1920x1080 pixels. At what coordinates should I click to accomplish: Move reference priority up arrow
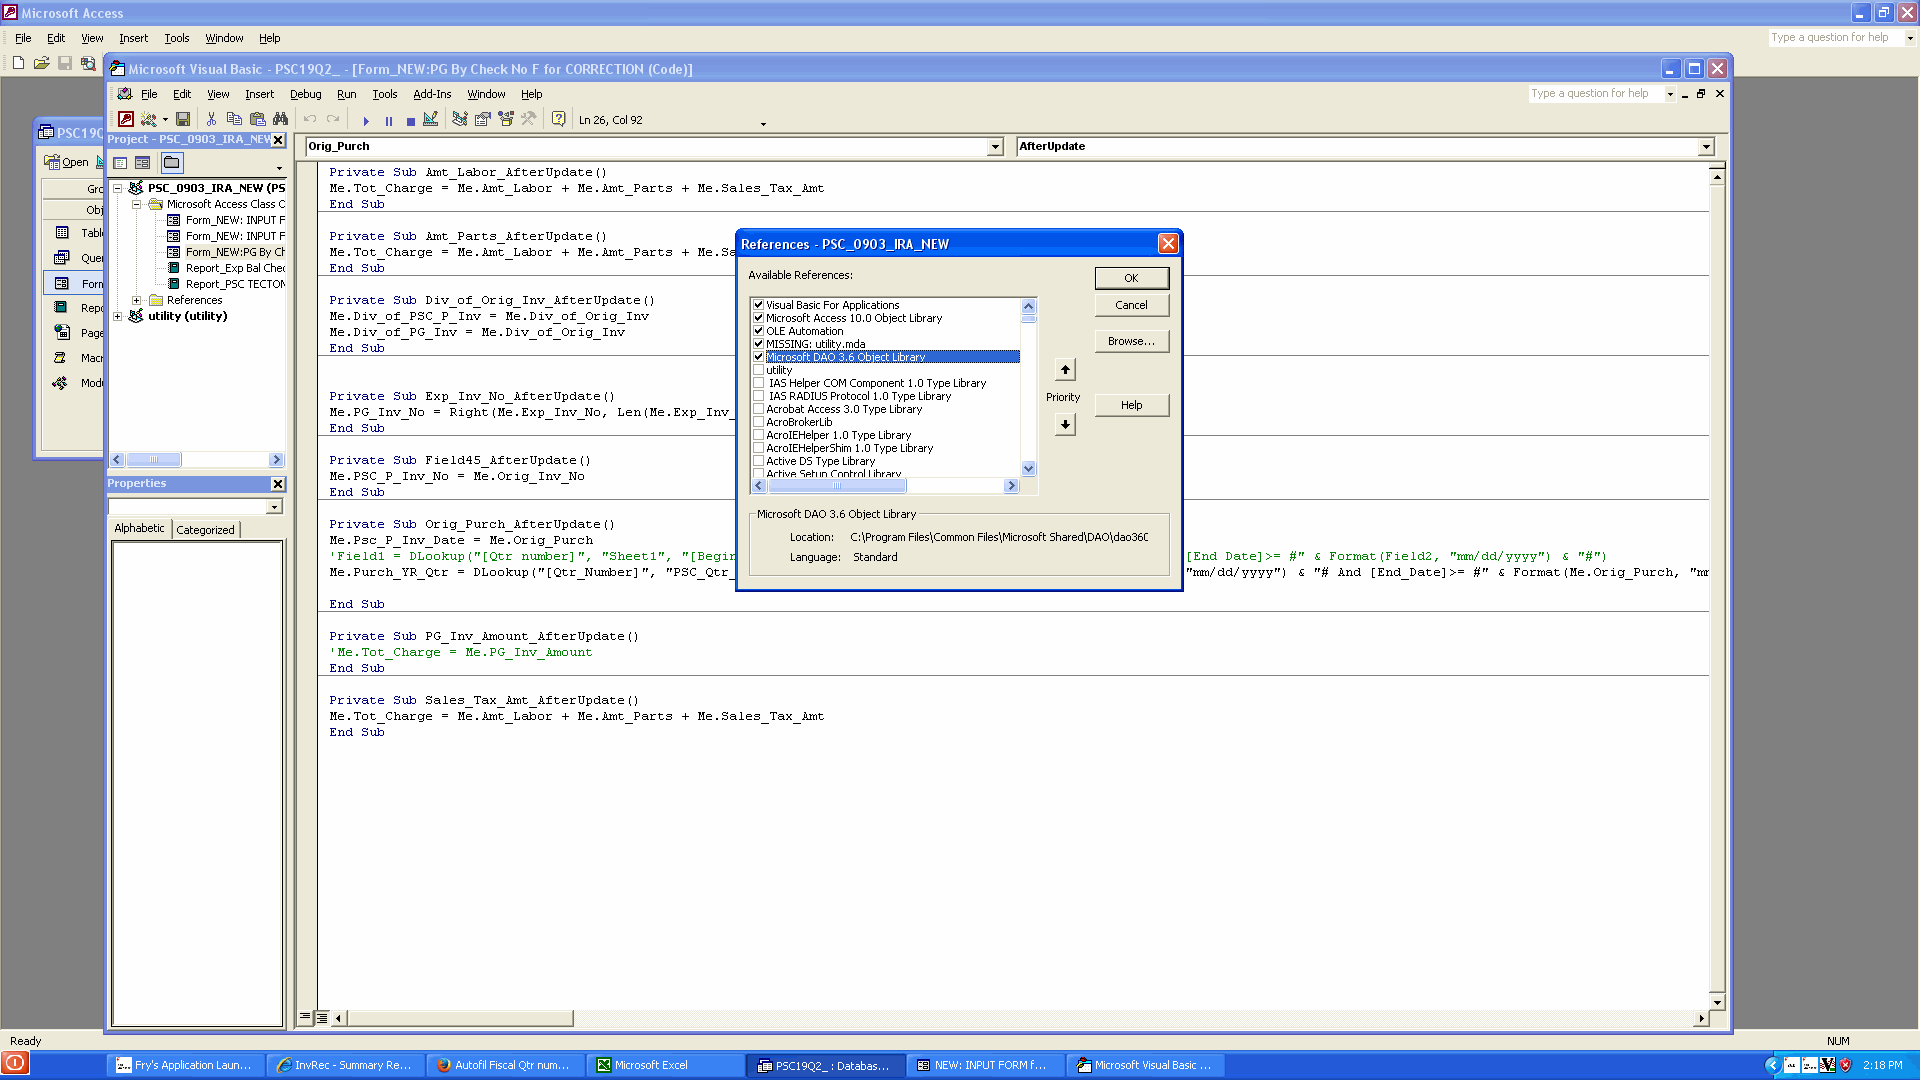pyautogui.click(x=1065, y=370)
